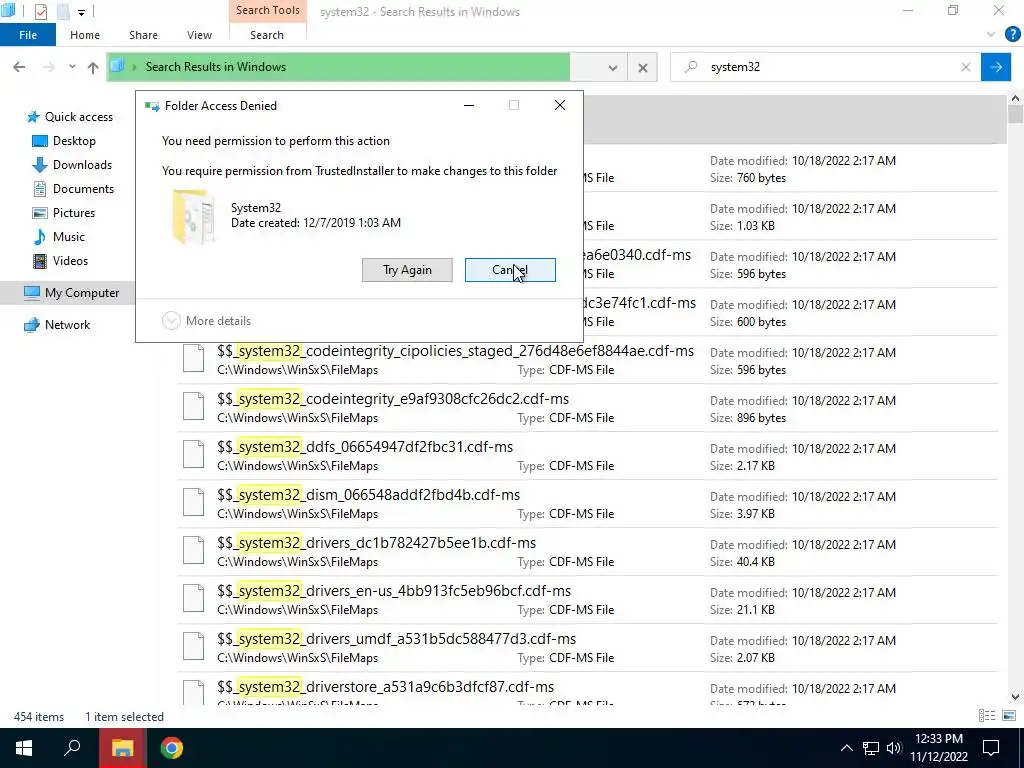Open the File menu tab
The image size is (1024, 768).
point(28,35)
